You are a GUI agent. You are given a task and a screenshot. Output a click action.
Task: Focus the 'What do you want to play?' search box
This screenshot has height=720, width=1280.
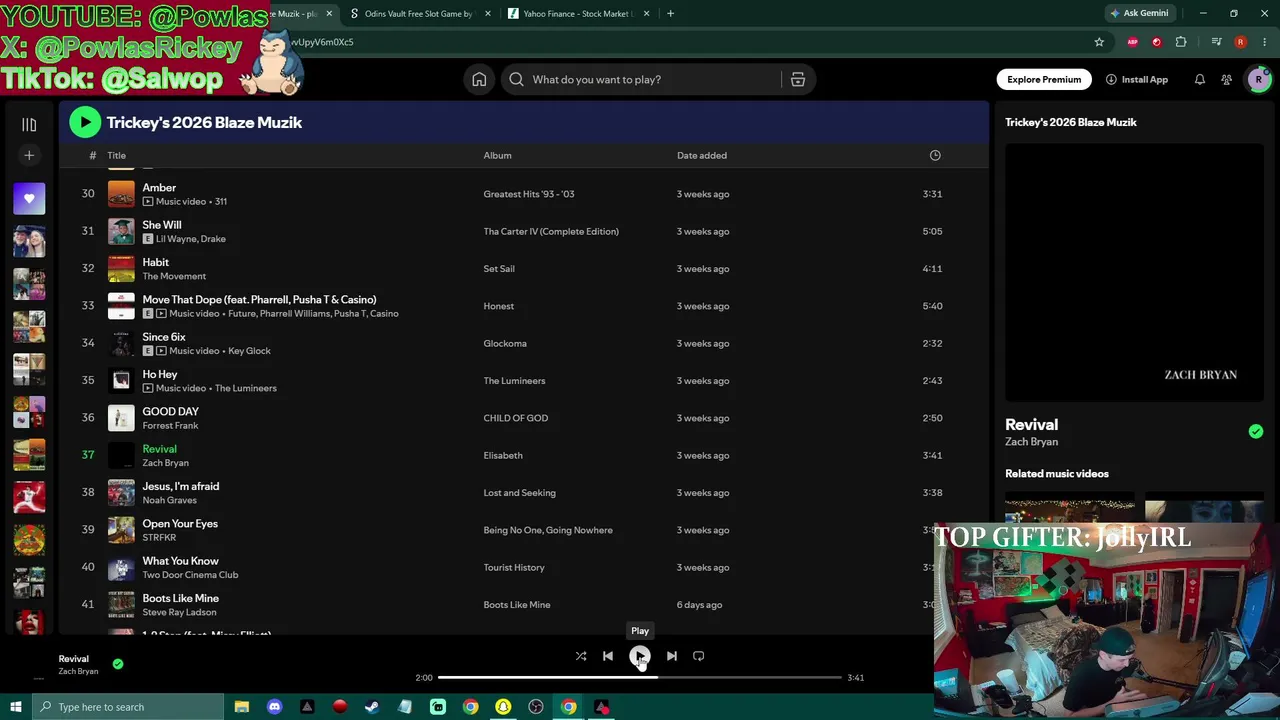(x=641, y=80)
